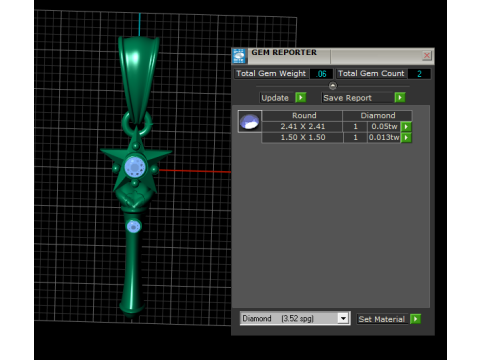This screenshot has height=360, width=480.
Task: Click quantity 1 in 2.41 X 2.41 row
Action: pyautogui.click(x=355, y=127)
